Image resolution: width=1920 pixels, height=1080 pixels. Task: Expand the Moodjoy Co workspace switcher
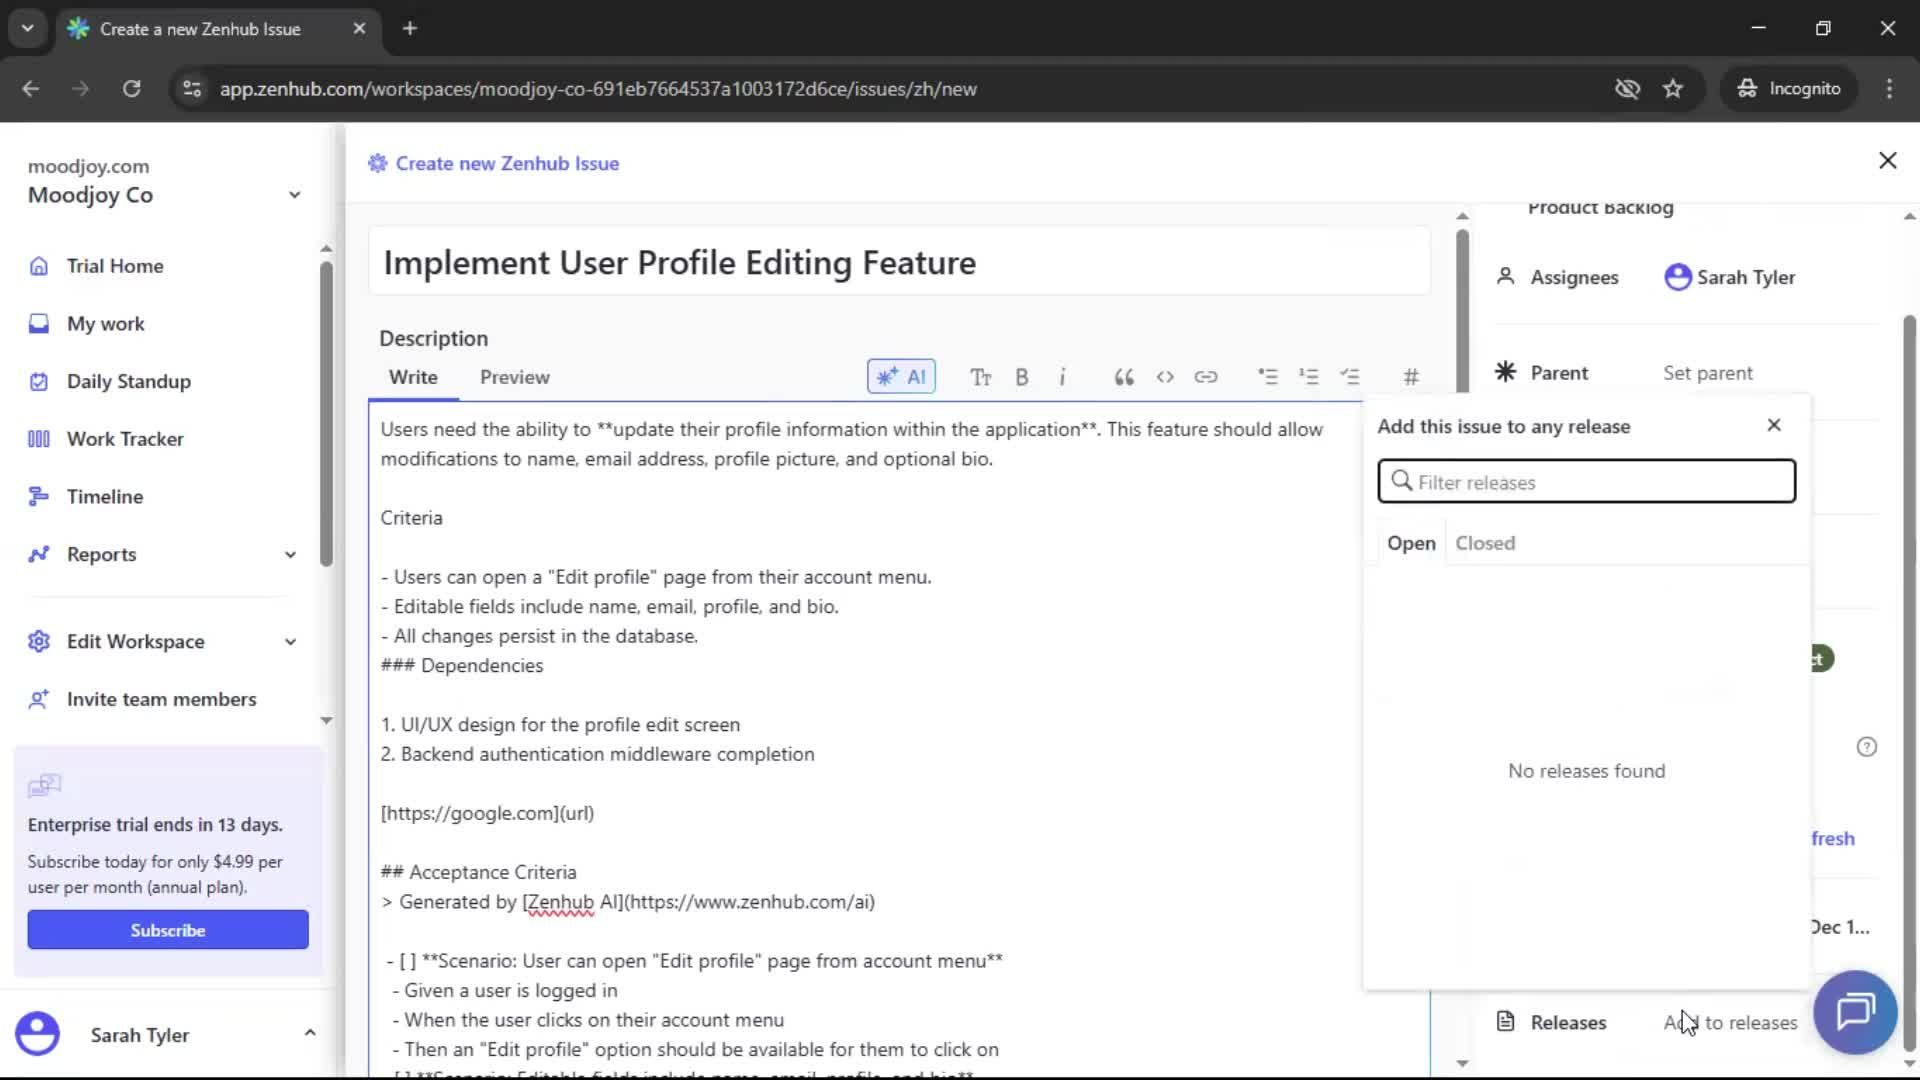coord(293,194)
